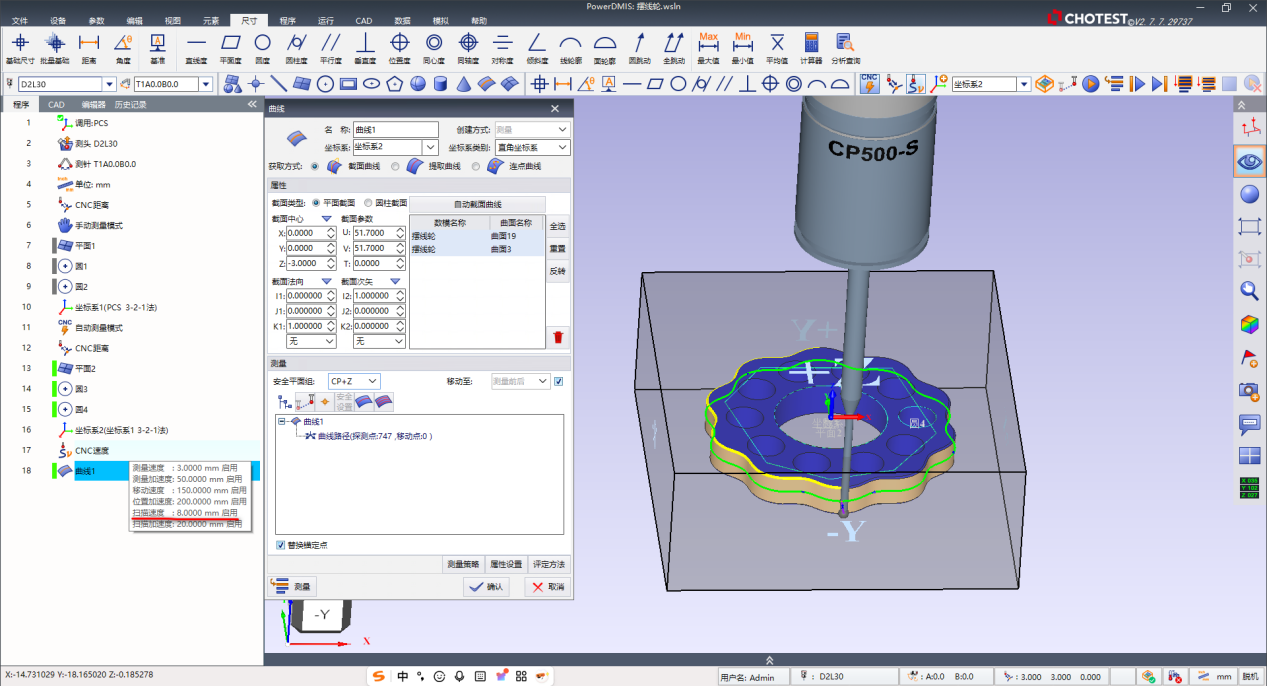Click the red trash delete icon
Viewport: 1267px width, 686px height.
(557, 338)
